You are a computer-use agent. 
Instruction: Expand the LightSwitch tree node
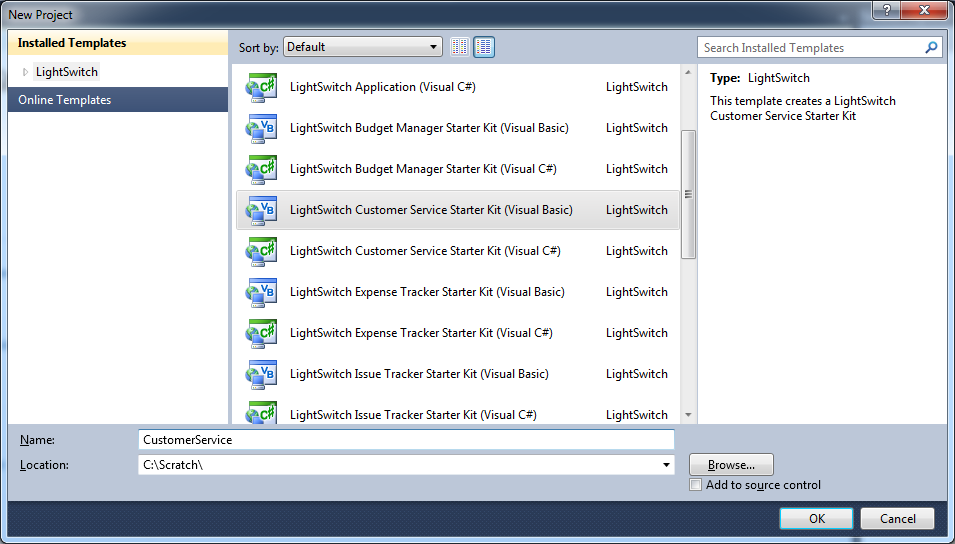pyautogui.click(x=26, y=72)
